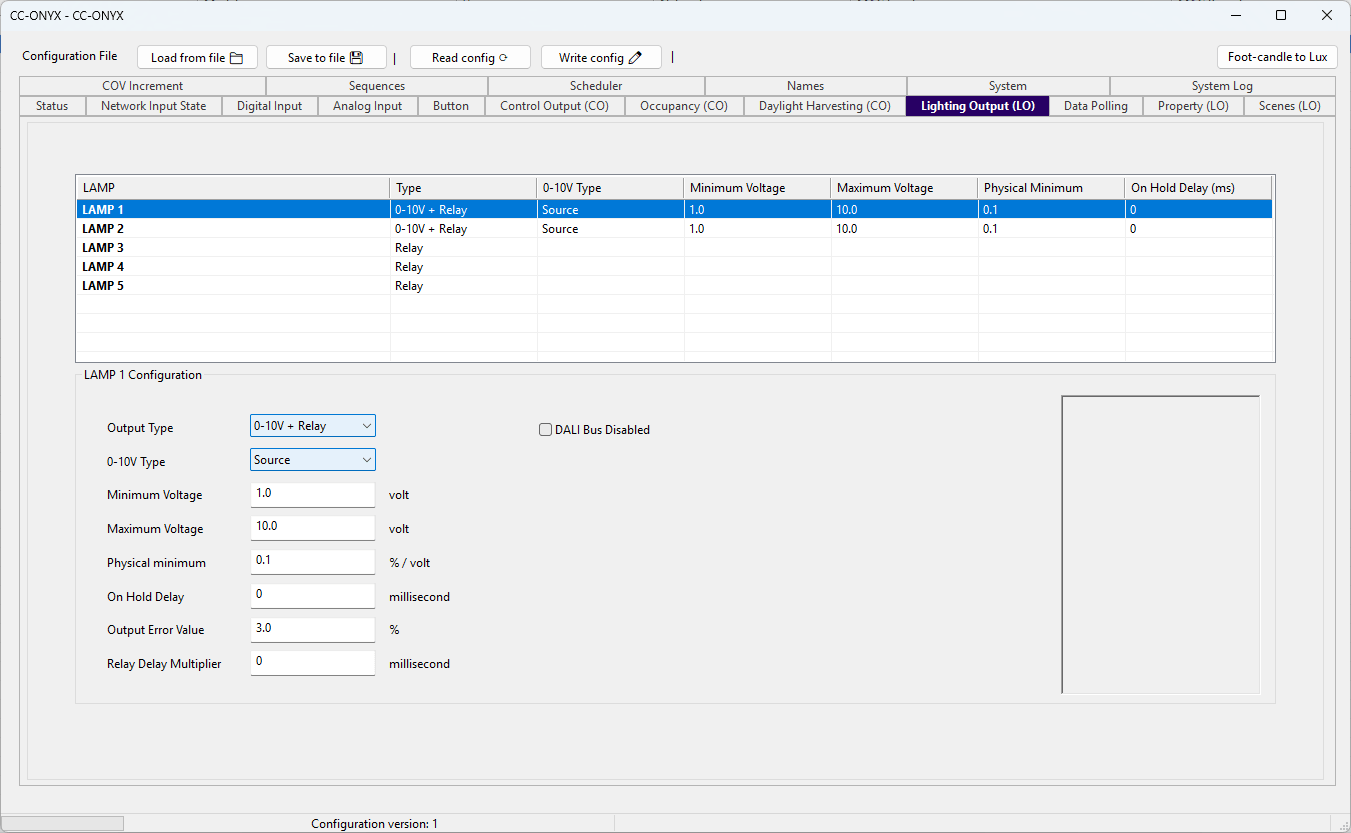Click the On Hold Delay input field

pyautogui.click(x=313, y=596)
